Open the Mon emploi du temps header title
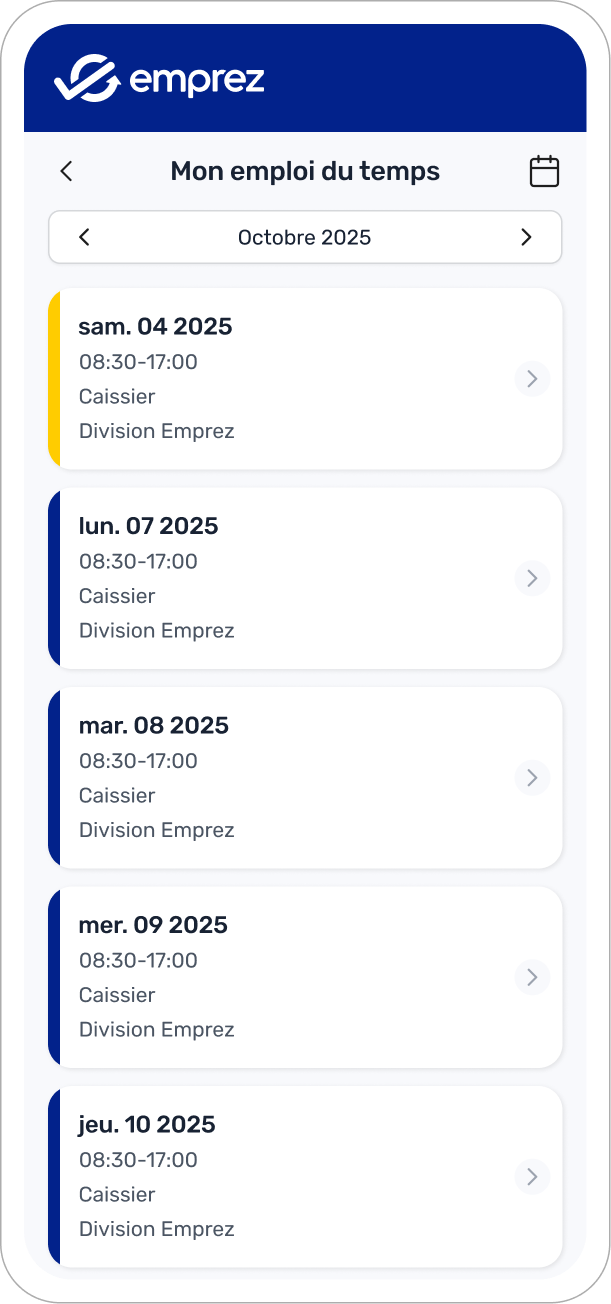 304,171
